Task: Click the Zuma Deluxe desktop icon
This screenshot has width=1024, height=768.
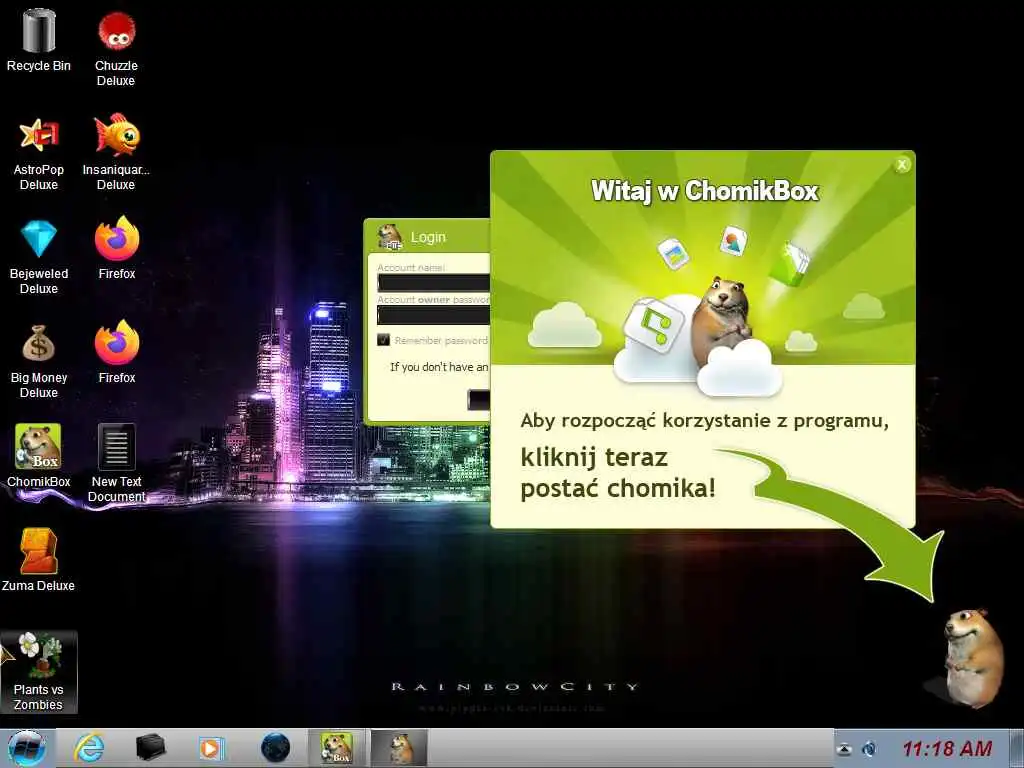Action: coord(39,560)
